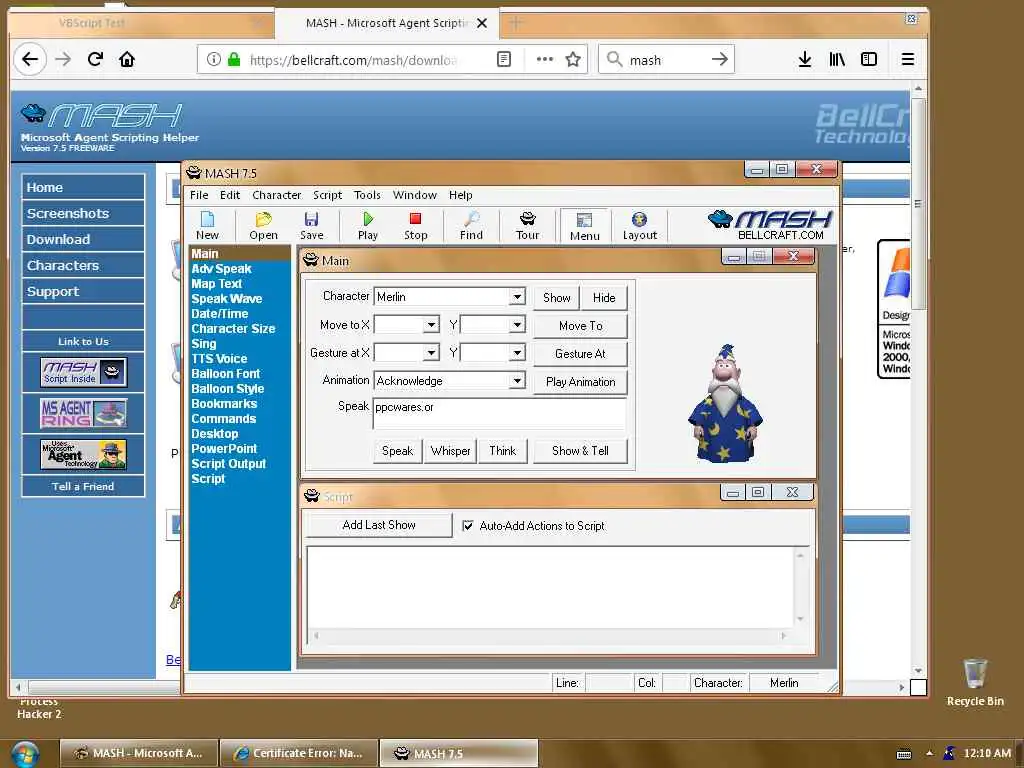Open the Find tool in MASH toolbar
Viewport: 1024px width, 768px height.
471,226
